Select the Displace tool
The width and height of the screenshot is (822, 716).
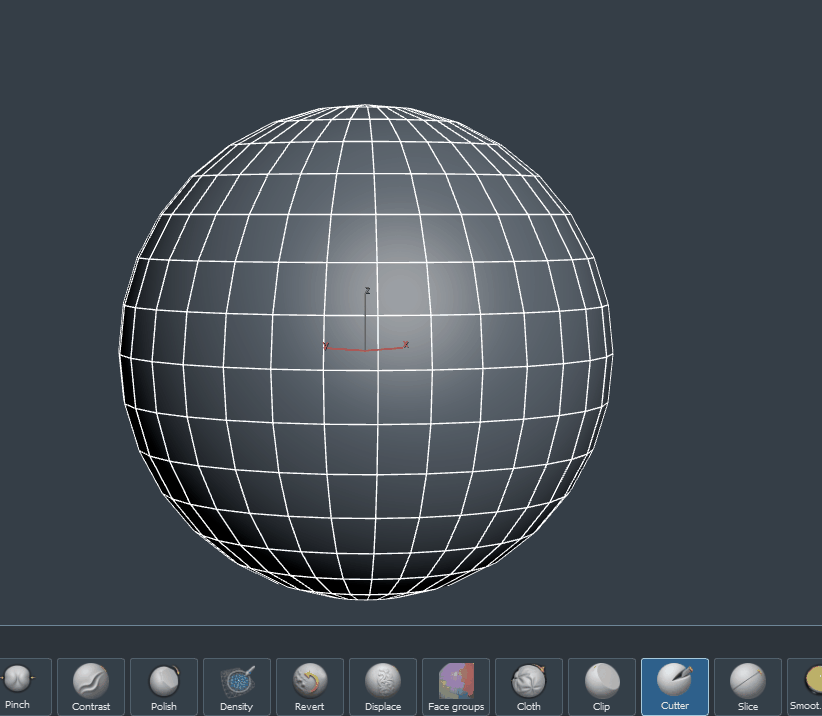pos(383,687)
